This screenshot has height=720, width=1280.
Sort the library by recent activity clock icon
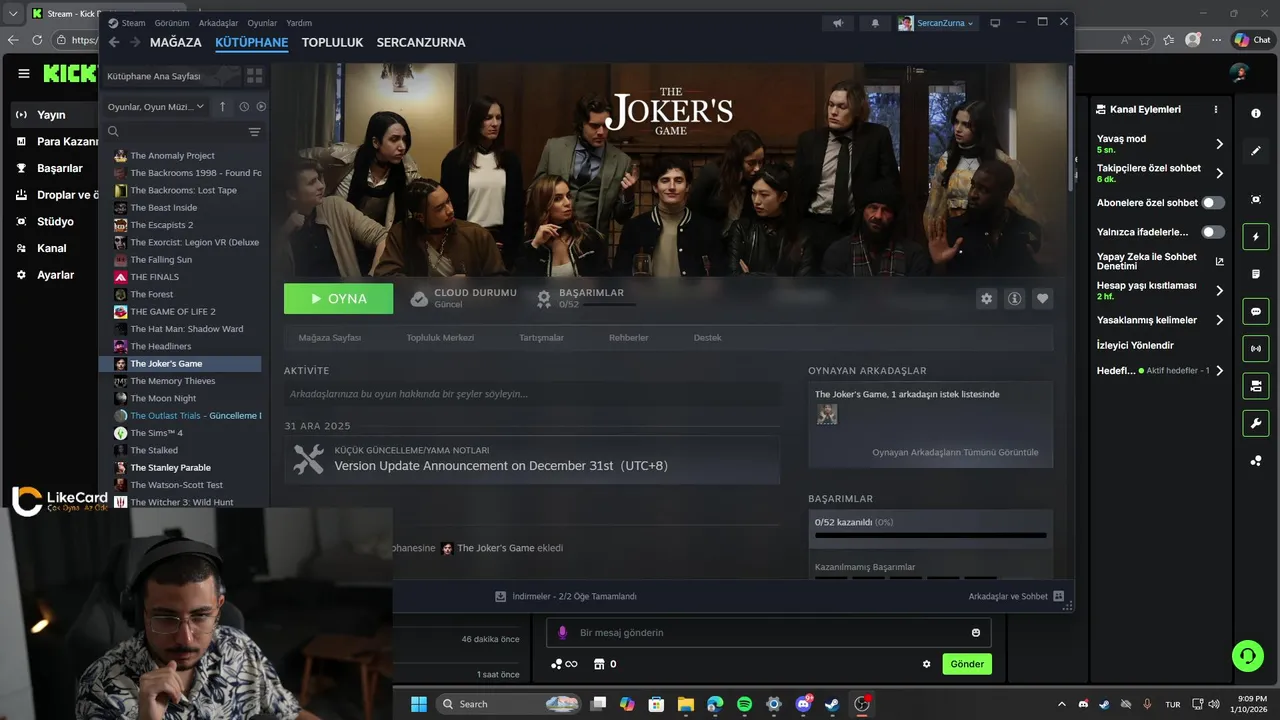click(x=244, y=107)
